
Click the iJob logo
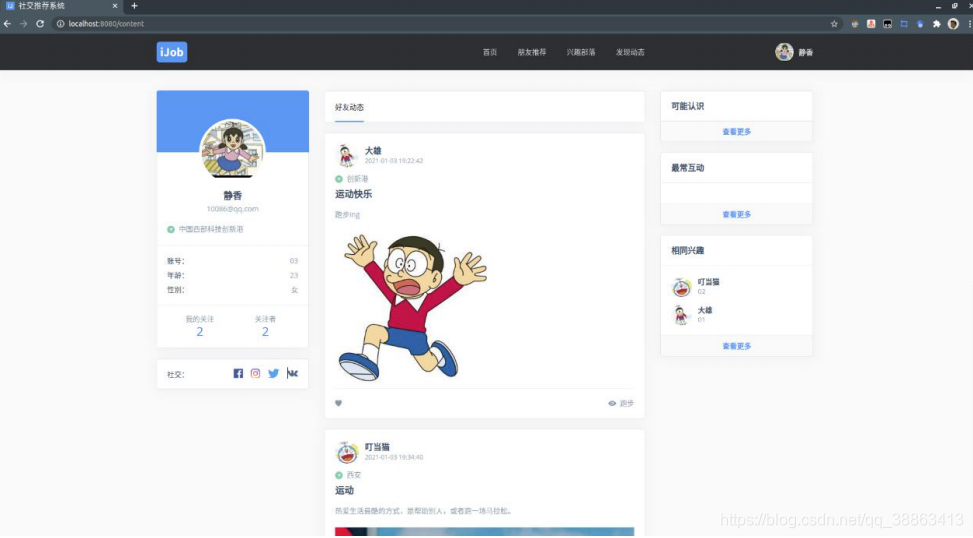[x=172, y=52]
